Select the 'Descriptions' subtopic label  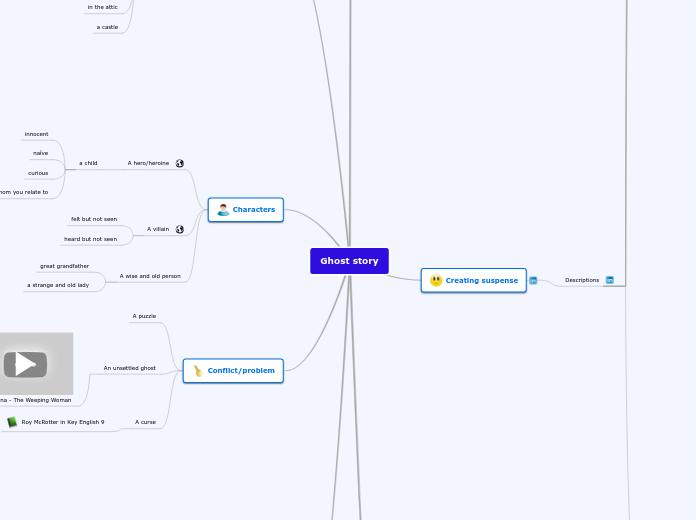click(x=582, y=280)
